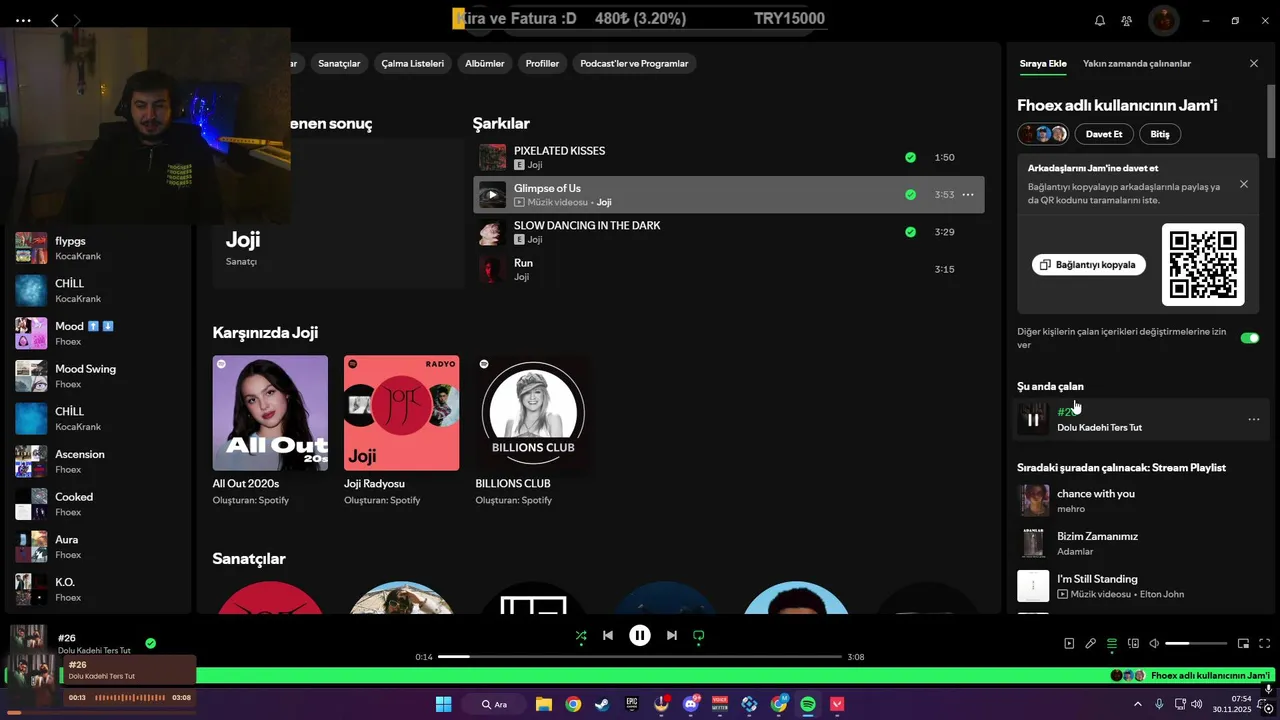This screenshot has height=720, width=1280.
Task: Select queued song Bizim Zamanımız
Action: tap(1143, 543)
